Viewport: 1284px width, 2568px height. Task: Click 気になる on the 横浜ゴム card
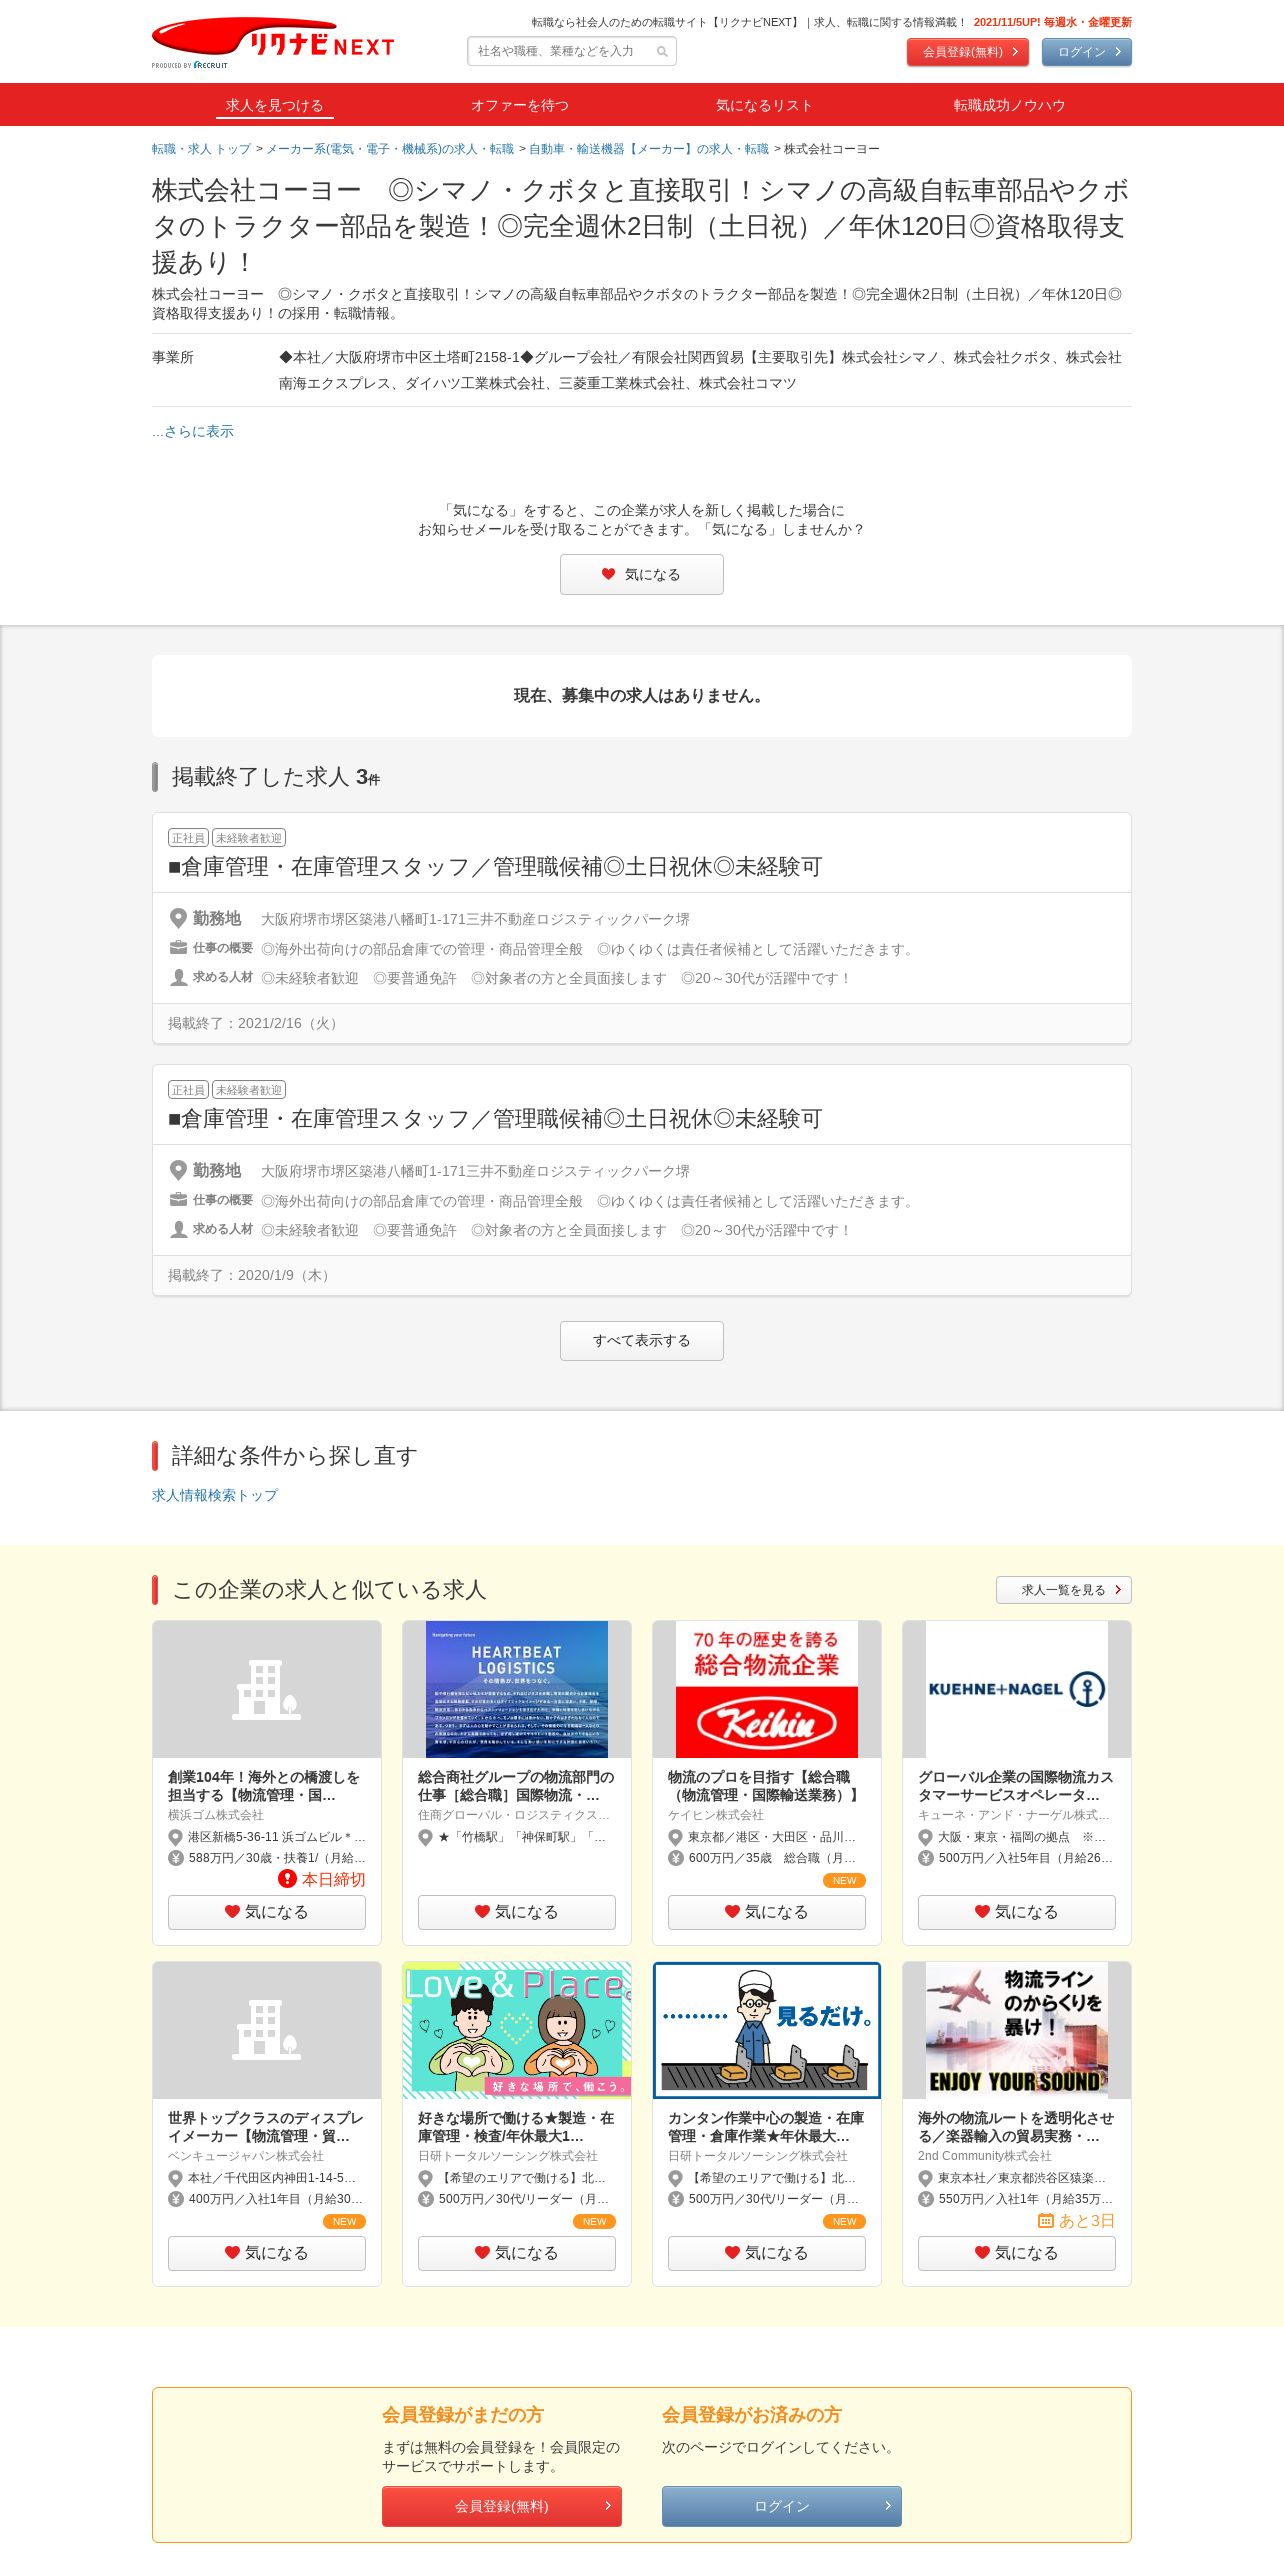click(267, 1912)
